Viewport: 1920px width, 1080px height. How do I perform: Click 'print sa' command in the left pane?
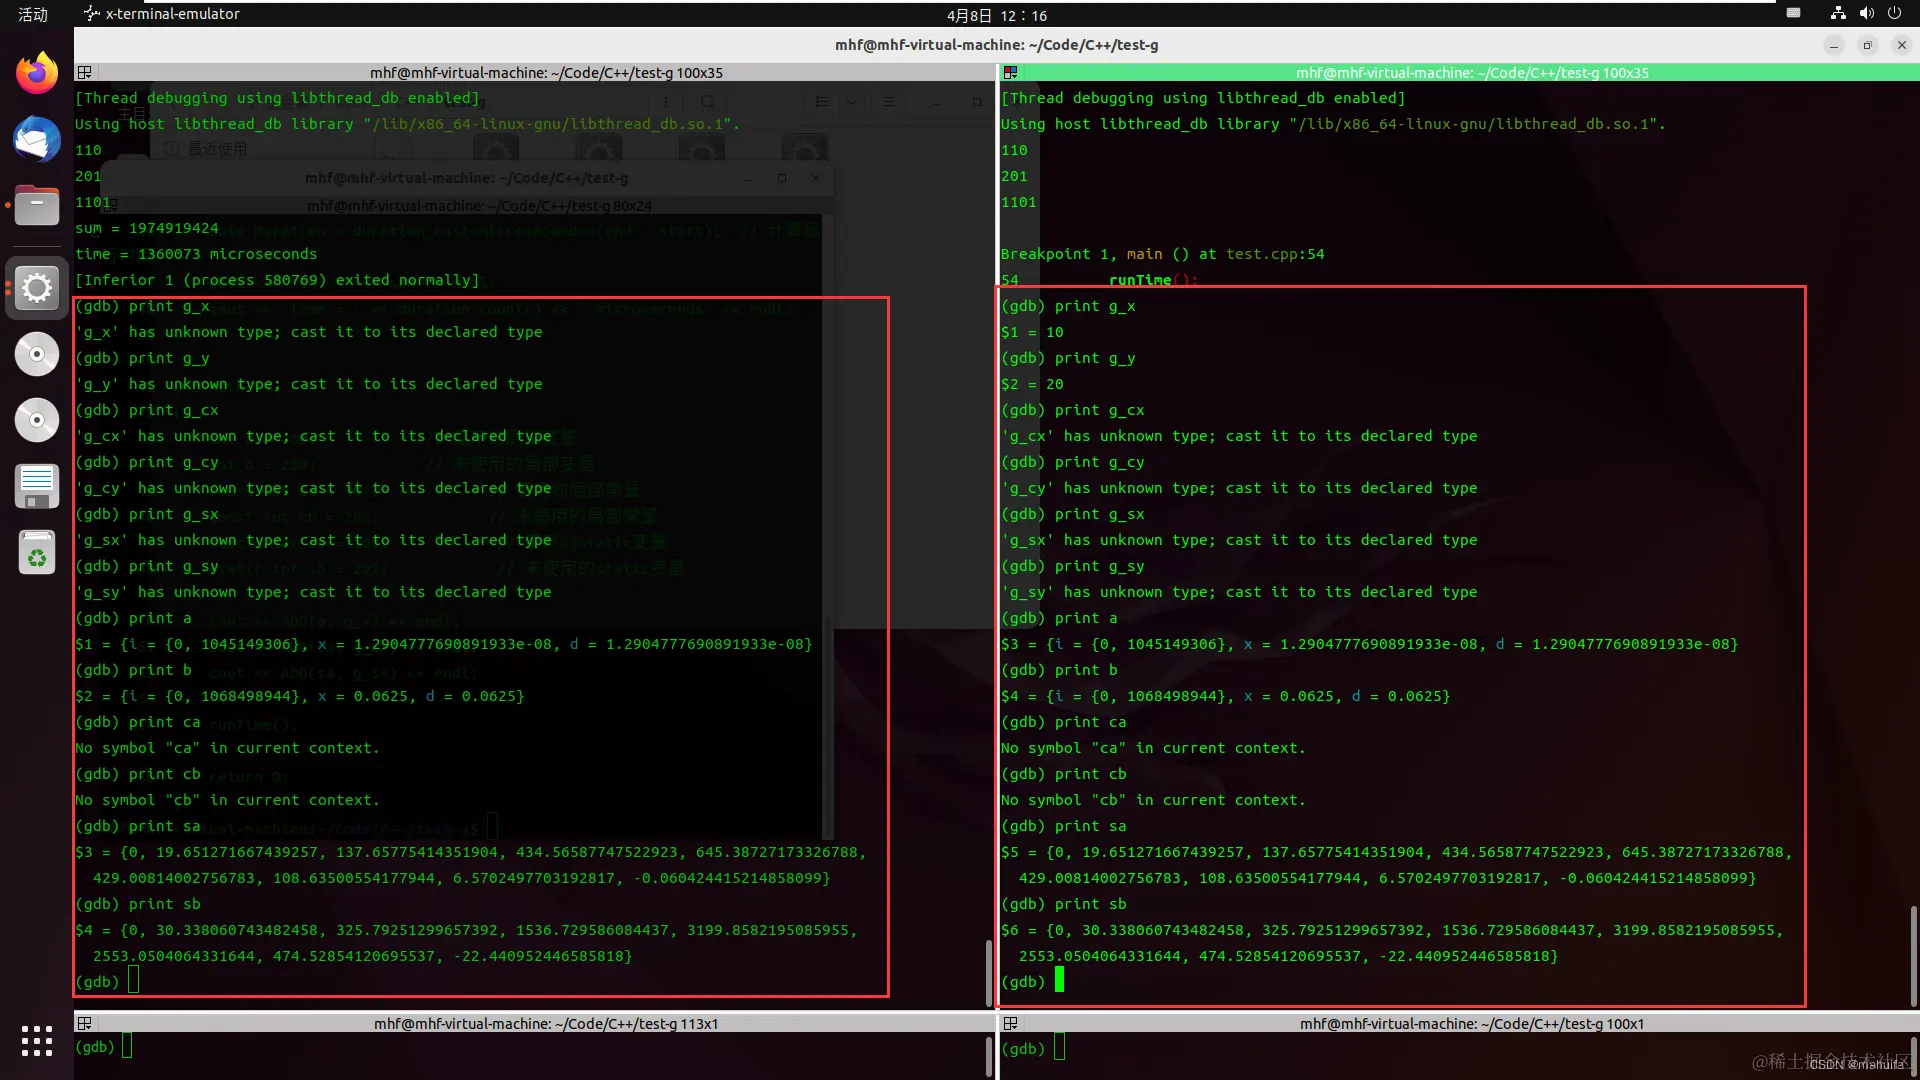click(165, 826)
